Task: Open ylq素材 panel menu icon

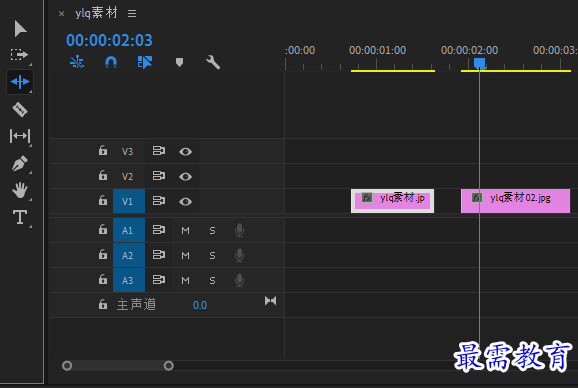Action: pyautogui.click(x=132, y=14)
